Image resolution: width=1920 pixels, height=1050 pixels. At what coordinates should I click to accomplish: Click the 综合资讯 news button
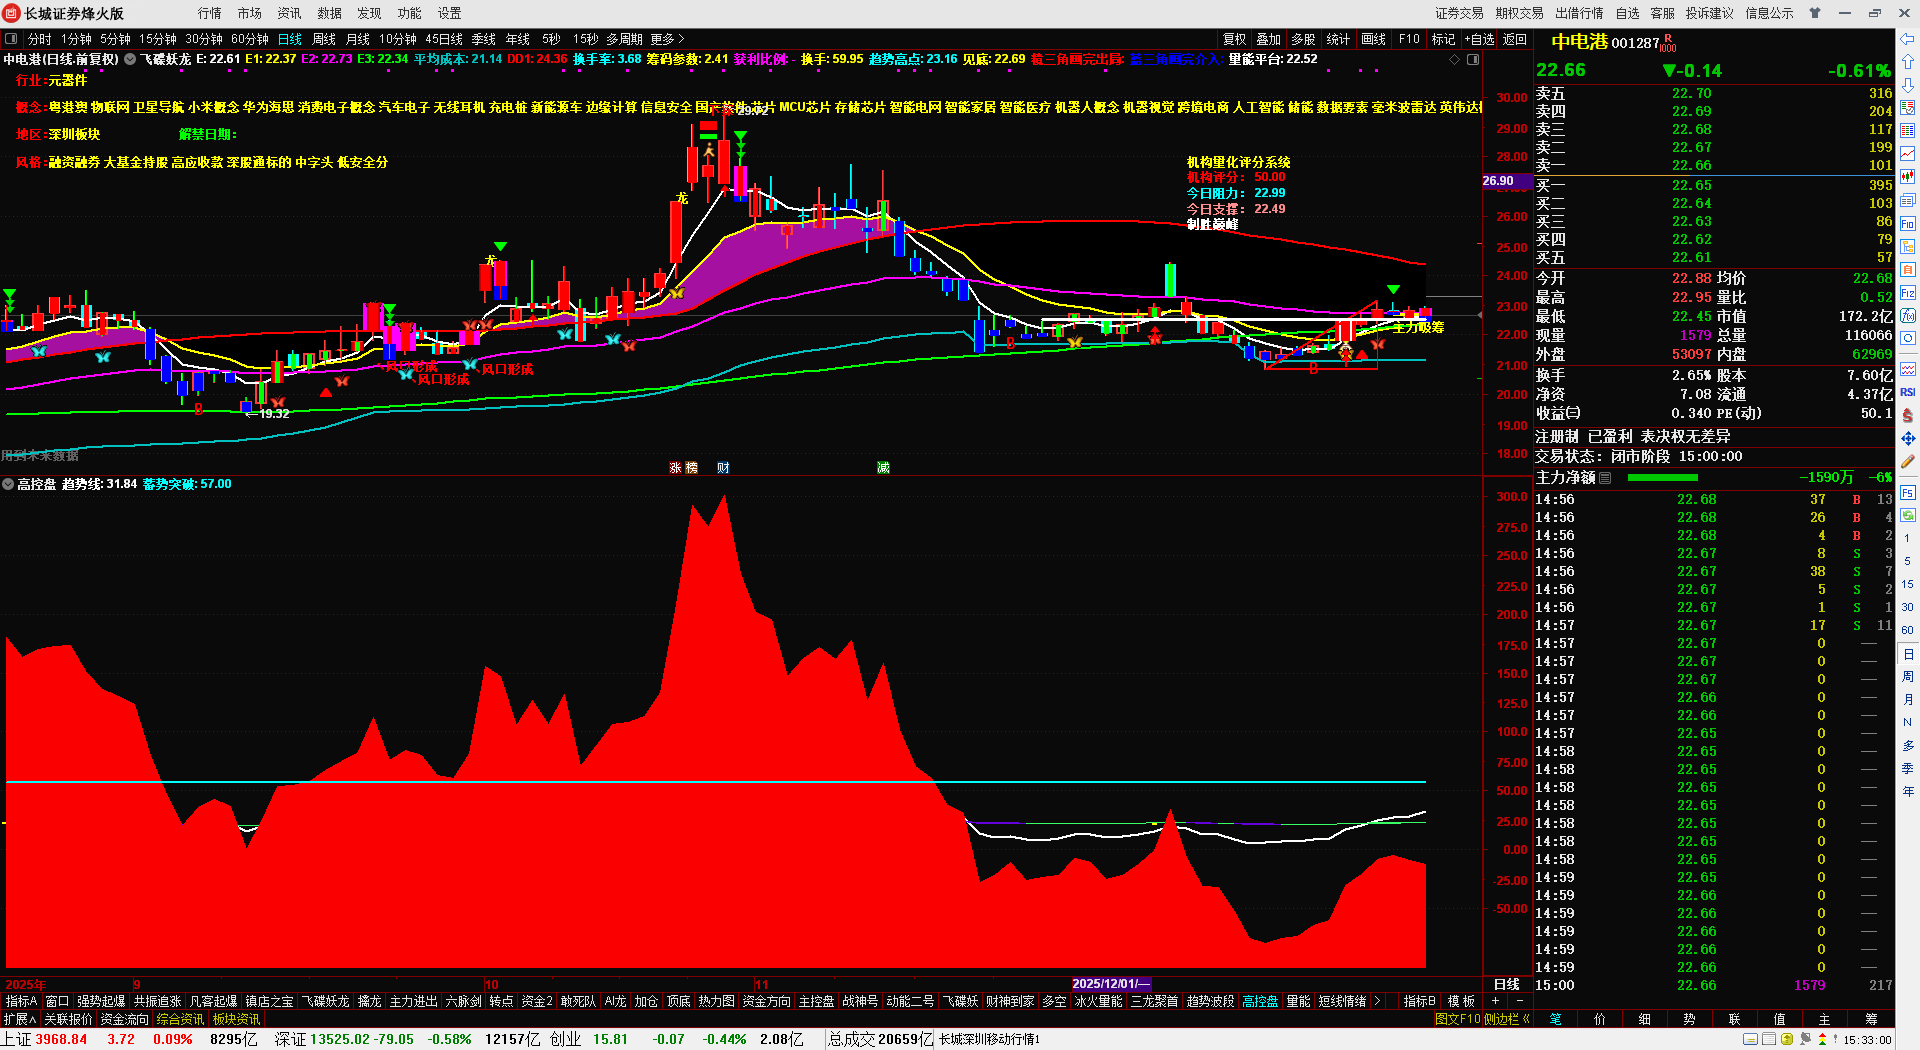(x=180, y=1019)
